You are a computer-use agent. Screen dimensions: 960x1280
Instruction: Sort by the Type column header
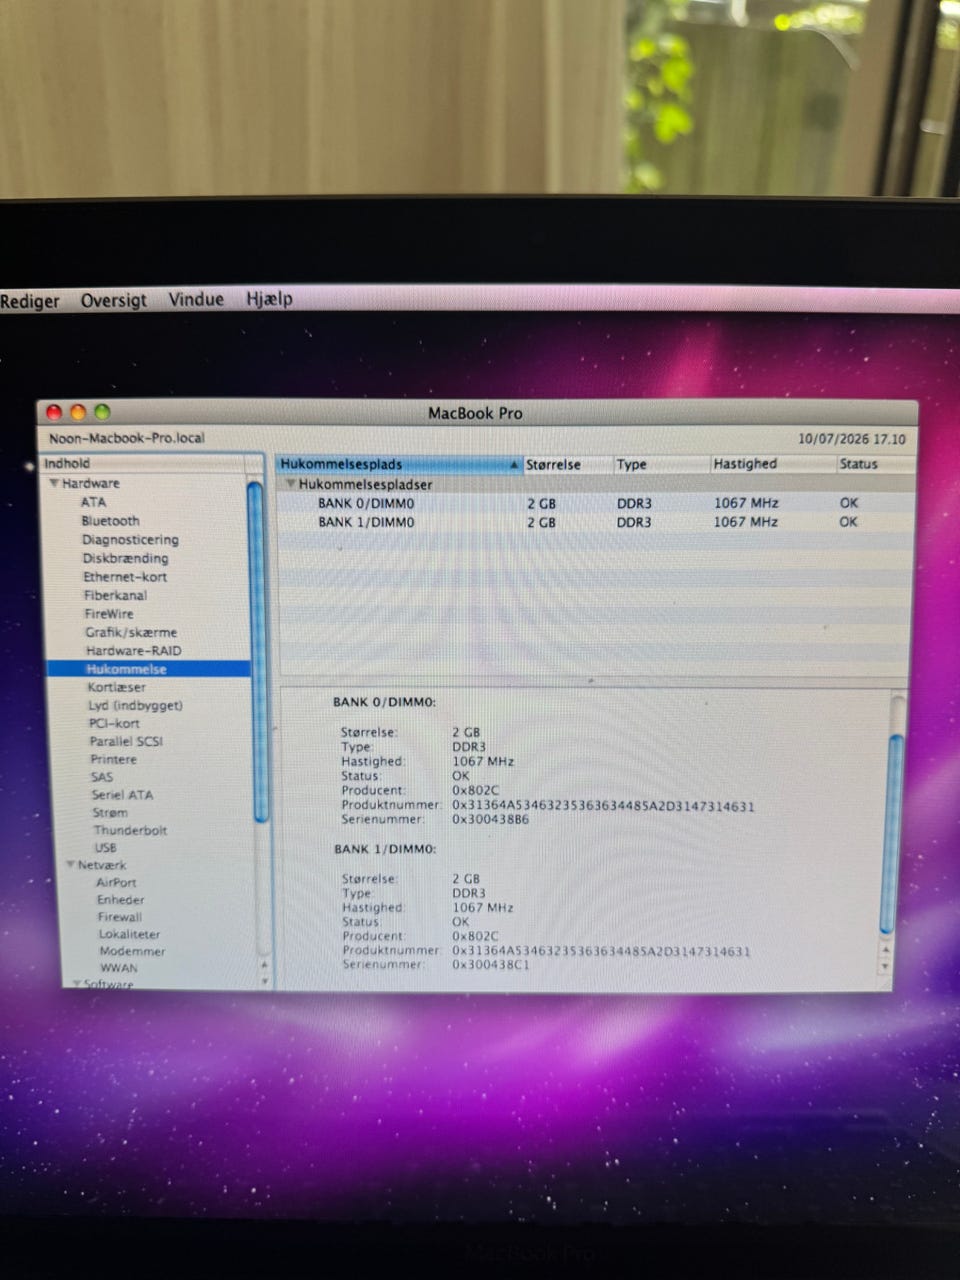click(x=660, y=464)
